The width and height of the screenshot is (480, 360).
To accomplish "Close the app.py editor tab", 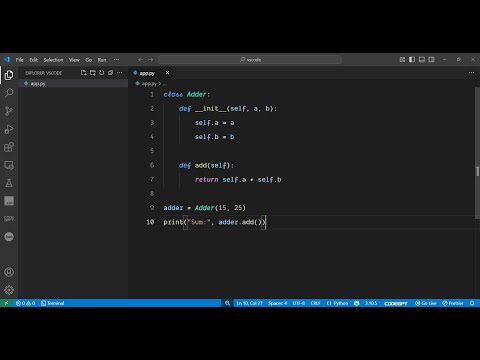I will pyautogui.click(x=167, y=73).
